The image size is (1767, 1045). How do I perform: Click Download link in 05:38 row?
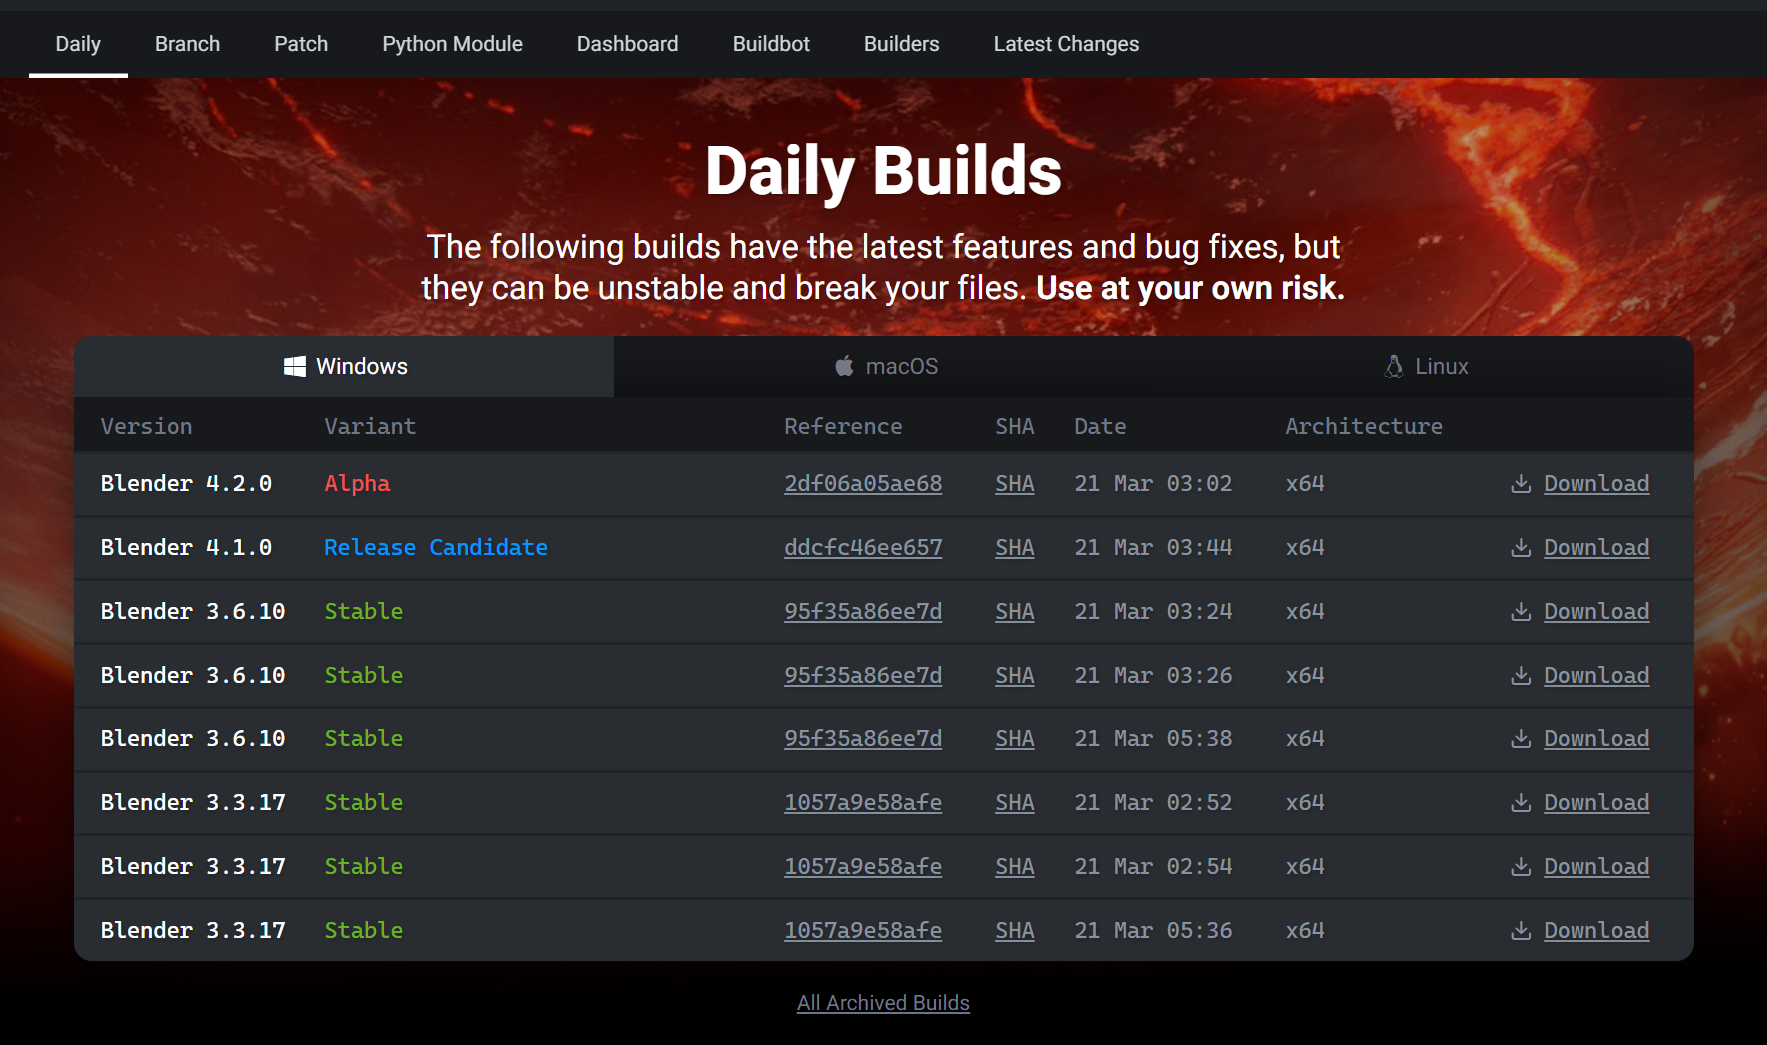pos(1596,739)
